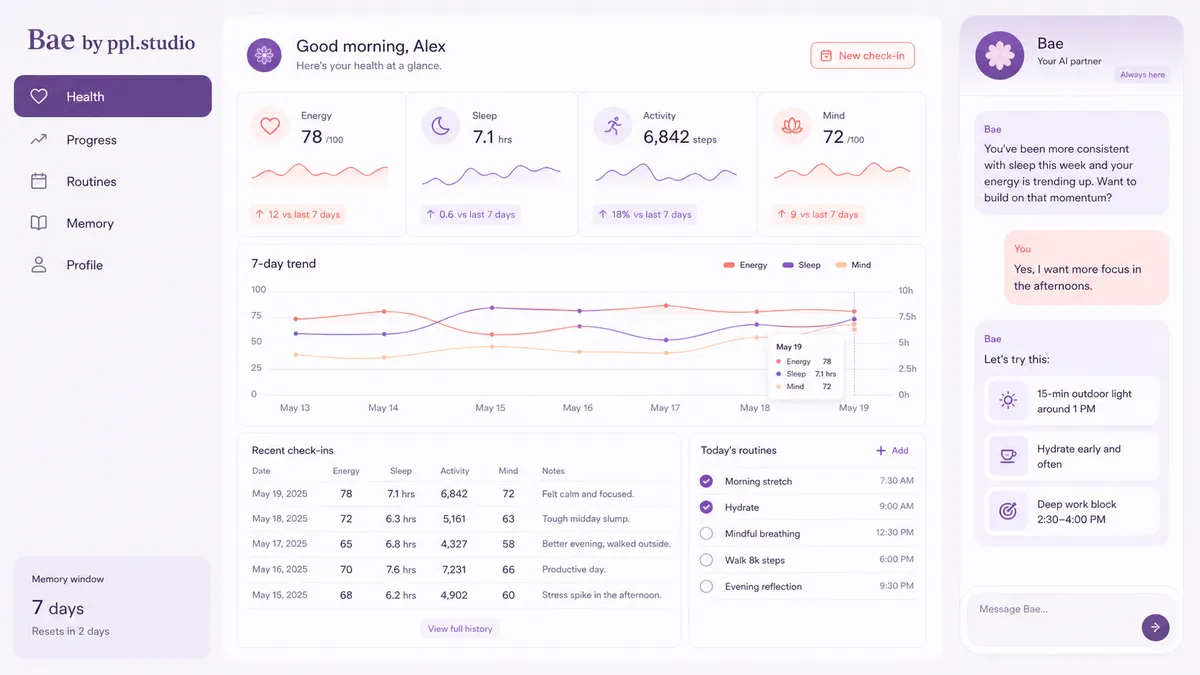Click the Mind sparkline chart
Image resolution: width=1200 pixels, height=675 pixels.
[x=842, y=172]
